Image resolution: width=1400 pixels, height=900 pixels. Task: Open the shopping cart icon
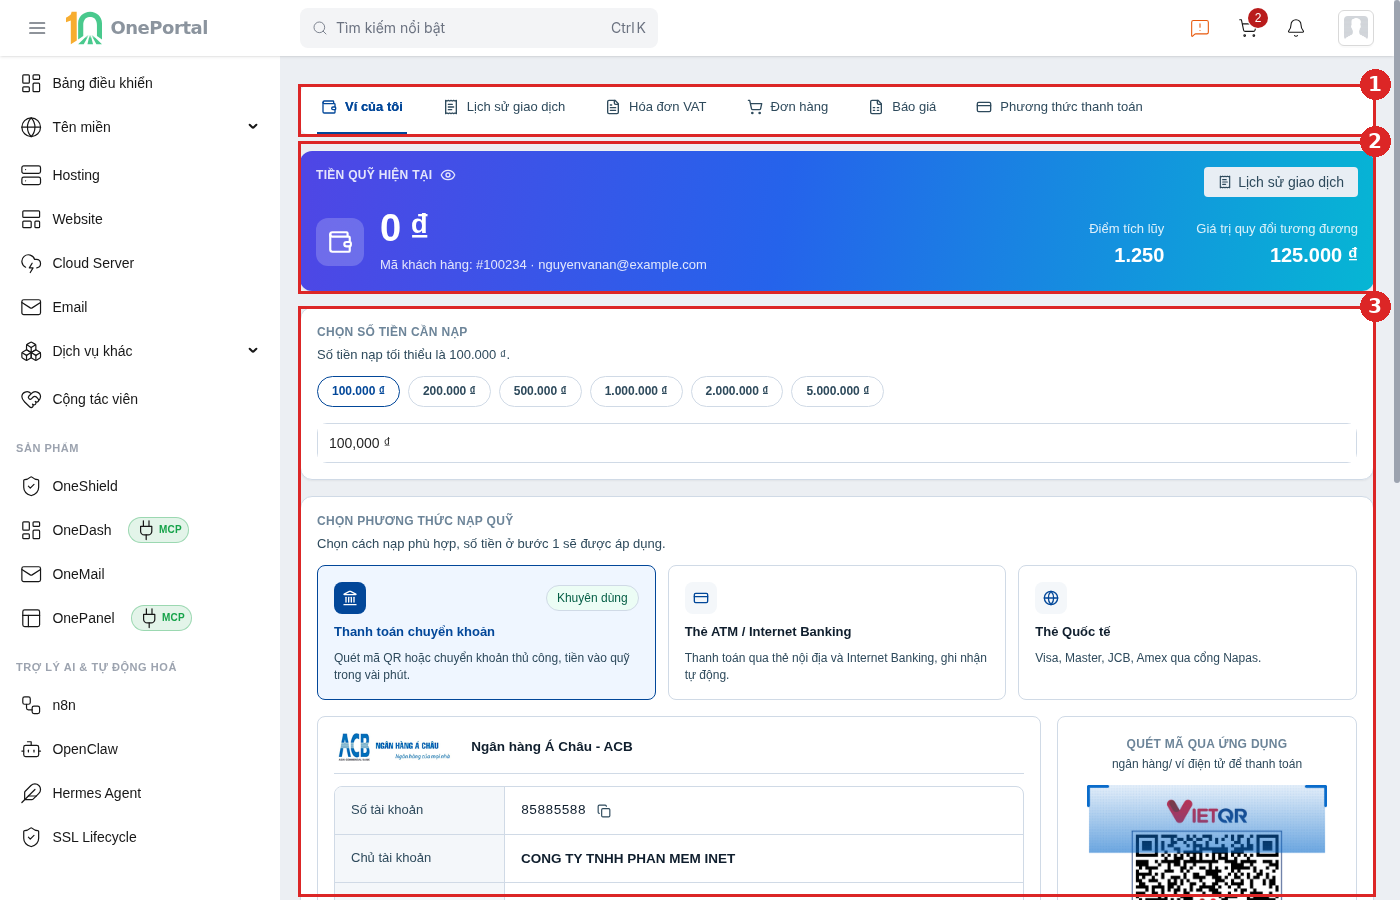1248,28
